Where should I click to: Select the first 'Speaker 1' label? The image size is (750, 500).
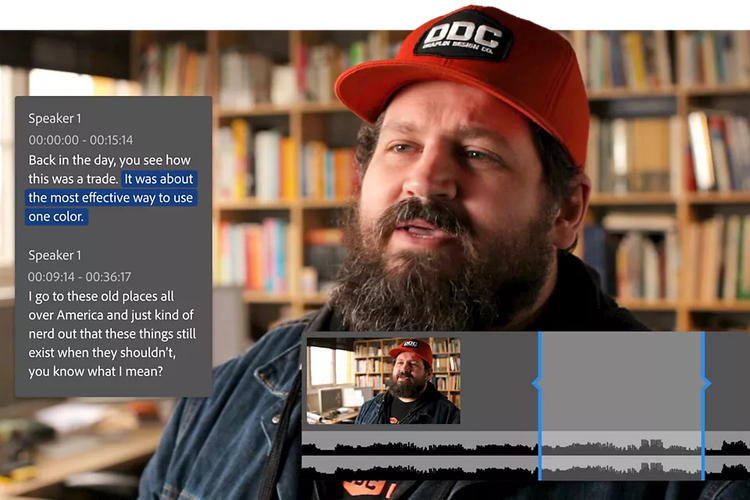[55, 118]
